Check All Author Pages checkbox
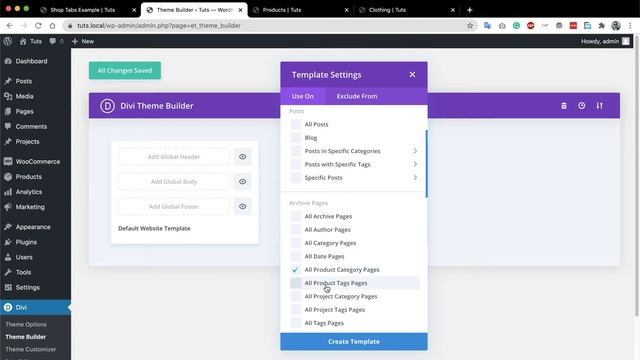640x360 pixels. 296,230
